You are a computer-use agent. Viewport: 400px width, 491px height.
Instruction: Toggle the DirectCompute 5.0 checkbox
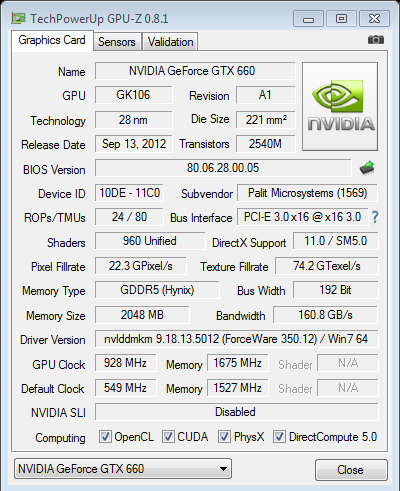(279, 436)
